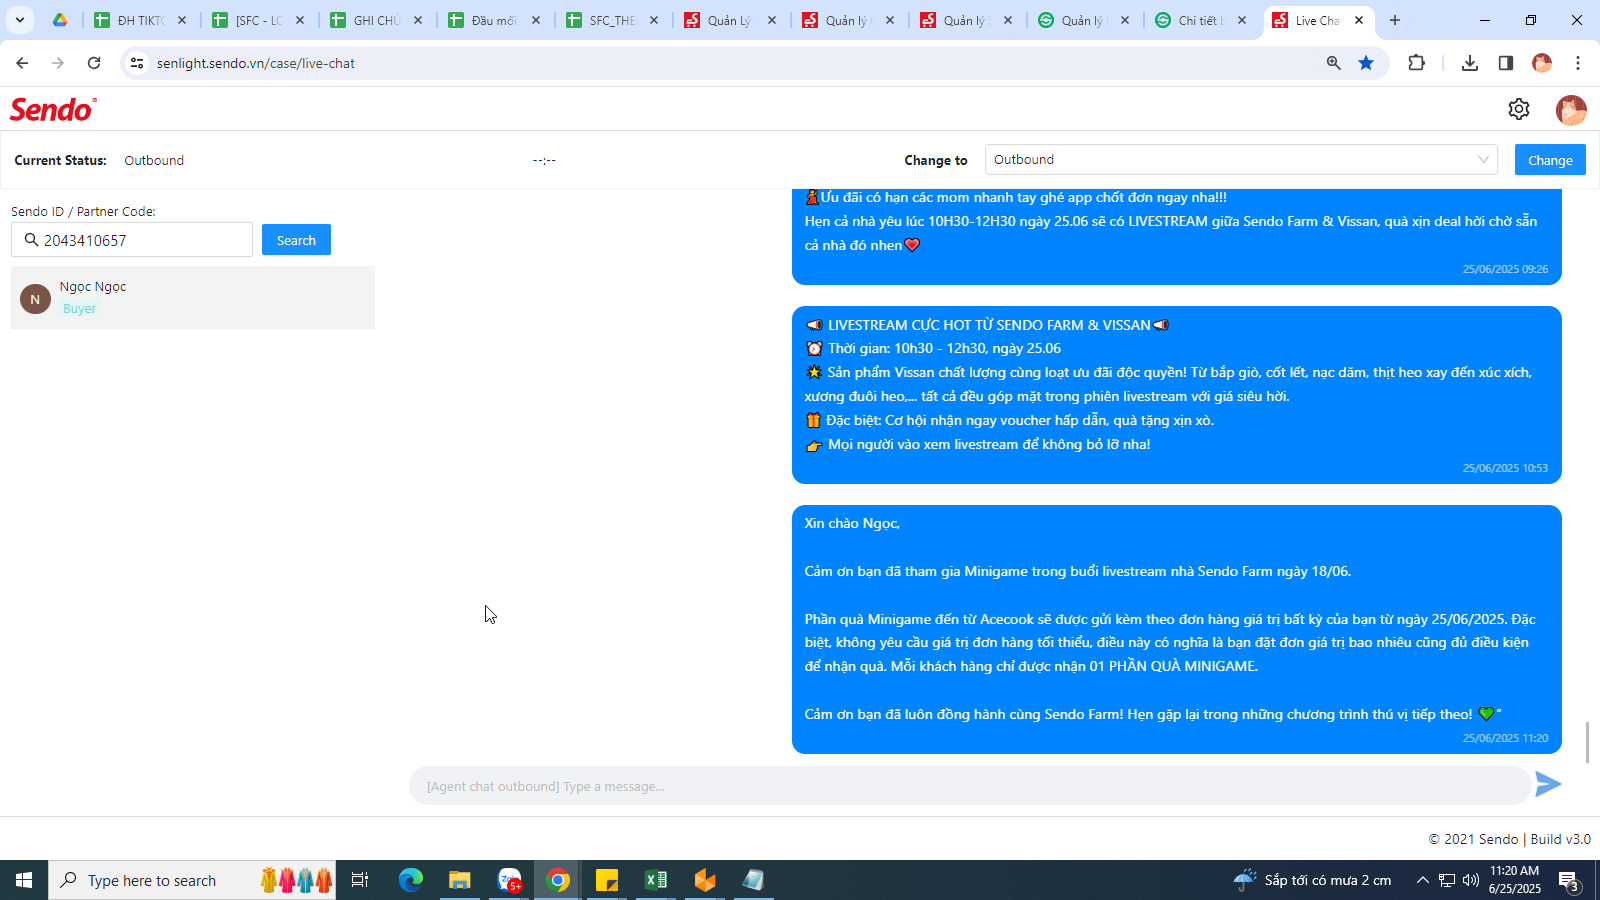Open File Explorer from the taskbar
This screenshot has height=900, width=1600.
click(x=460, y=880)
